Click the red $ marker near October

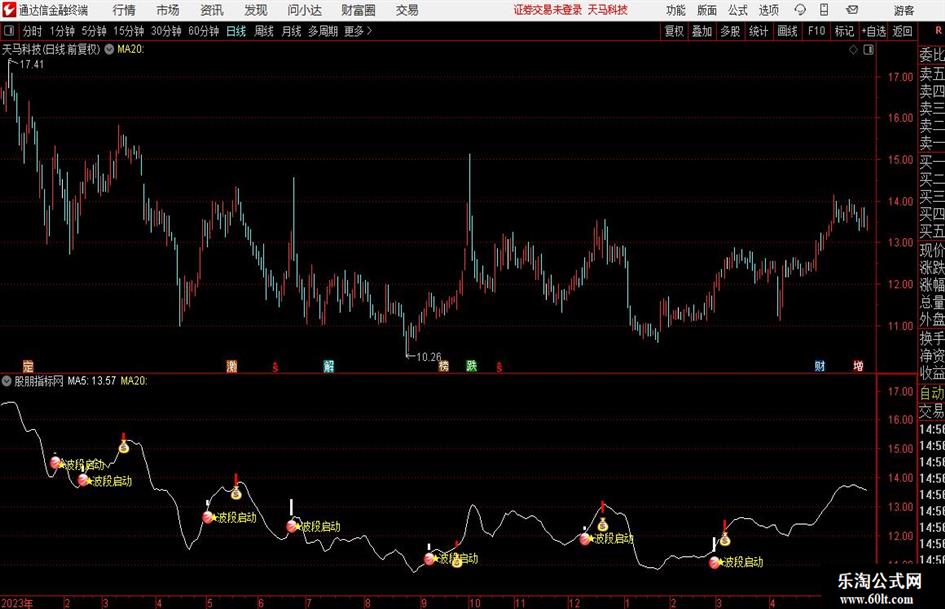499,367
